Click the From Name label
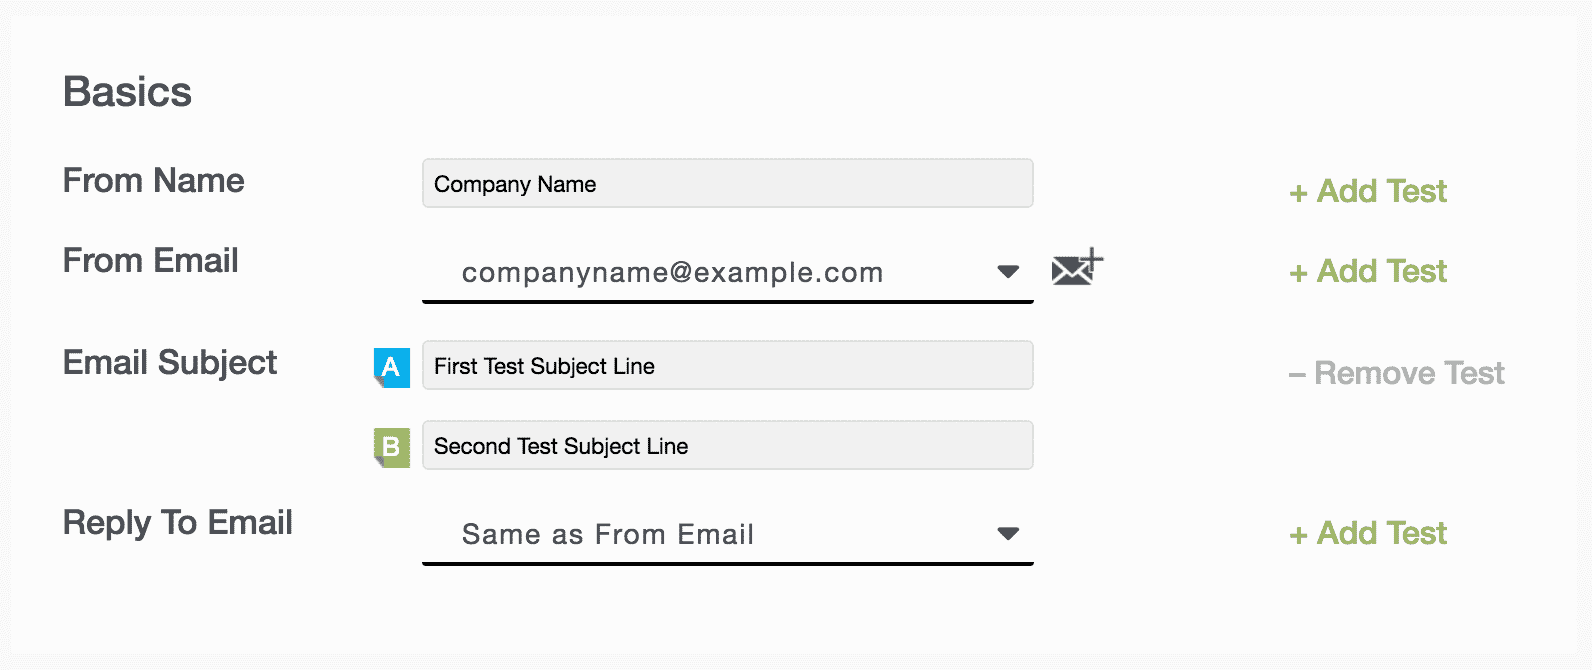Viewport: 1592px width, 670px height. coord(153,181)
